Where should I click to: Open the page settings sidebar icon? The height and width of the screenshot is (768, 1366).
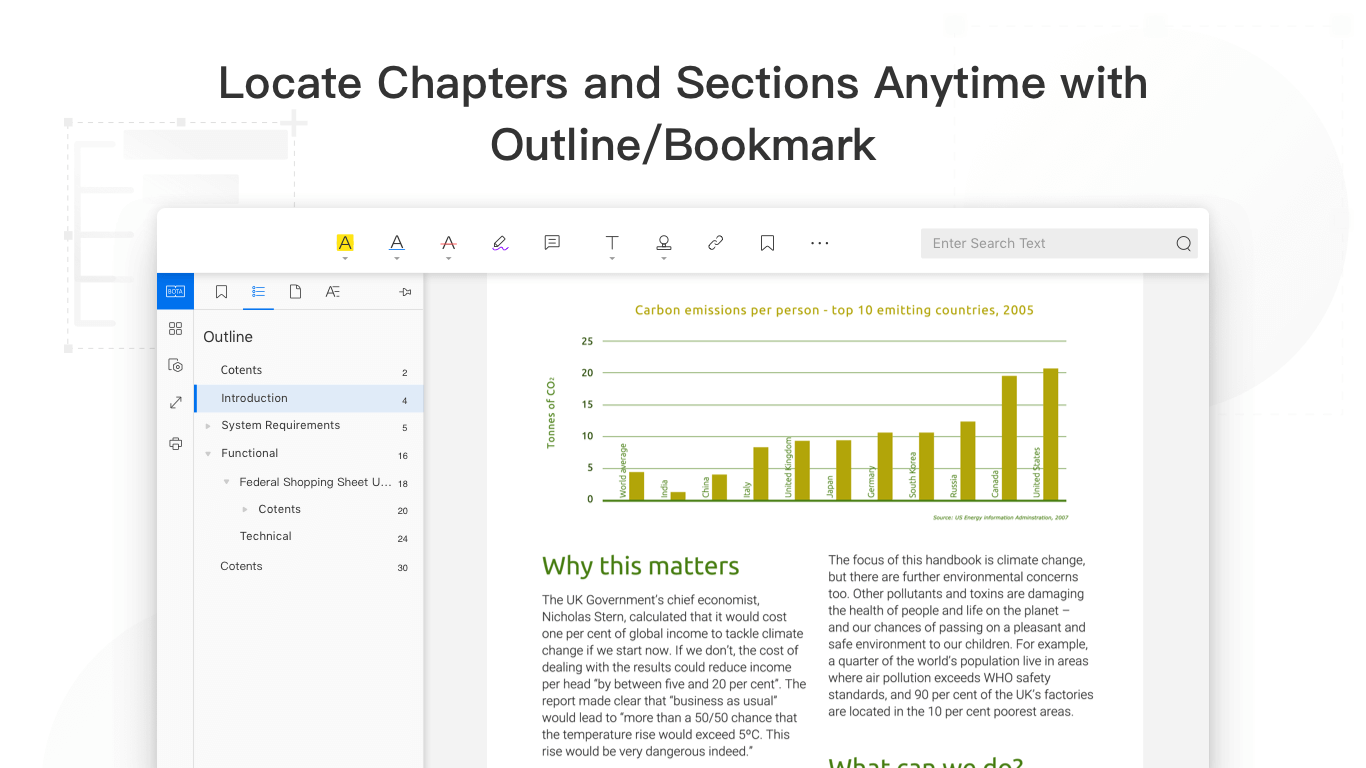point(176,365)
